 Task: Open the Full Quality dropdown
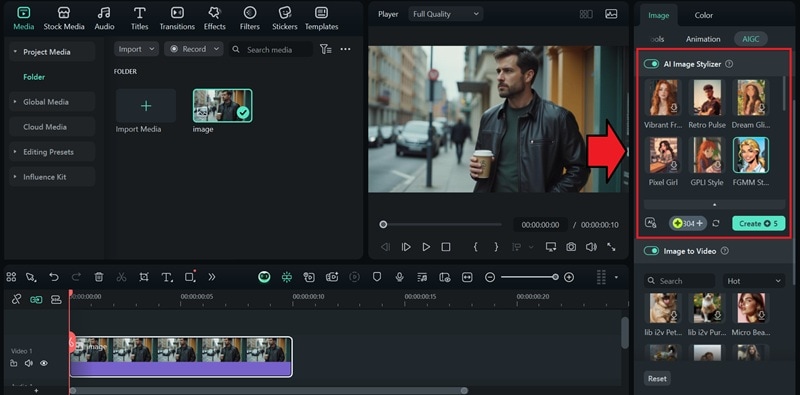point(445,14)
